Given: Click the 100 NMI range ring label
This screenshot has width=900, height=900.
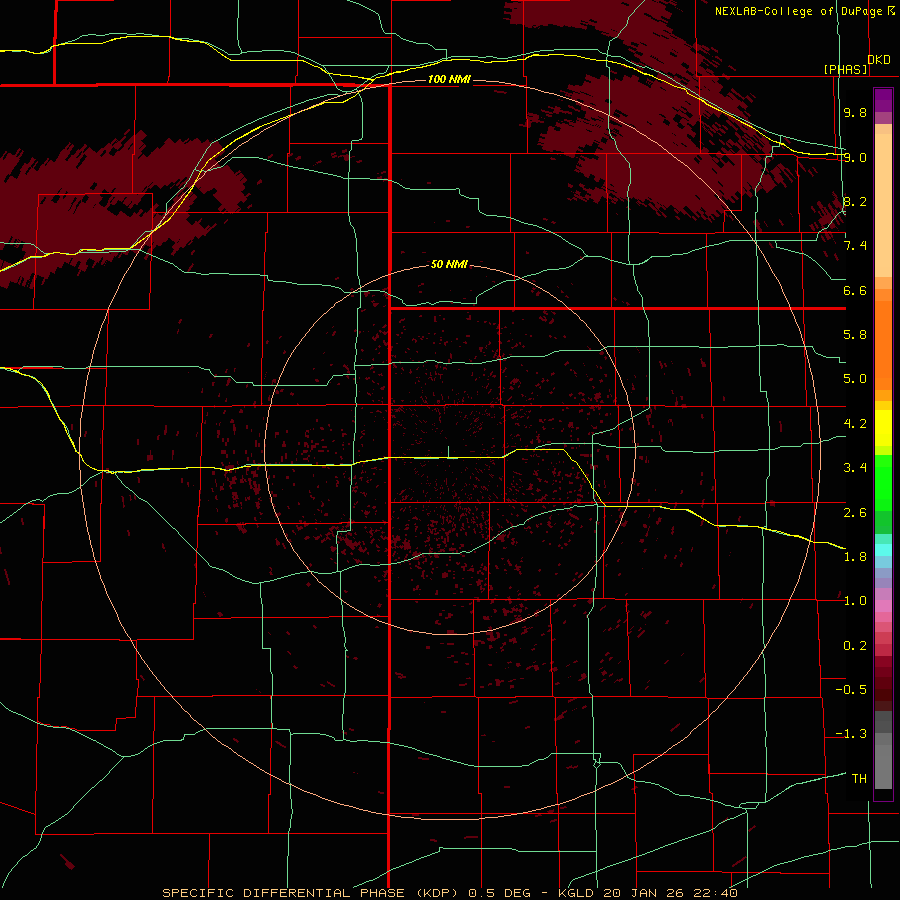Looking at the screenshot, I should coord(449,79).
